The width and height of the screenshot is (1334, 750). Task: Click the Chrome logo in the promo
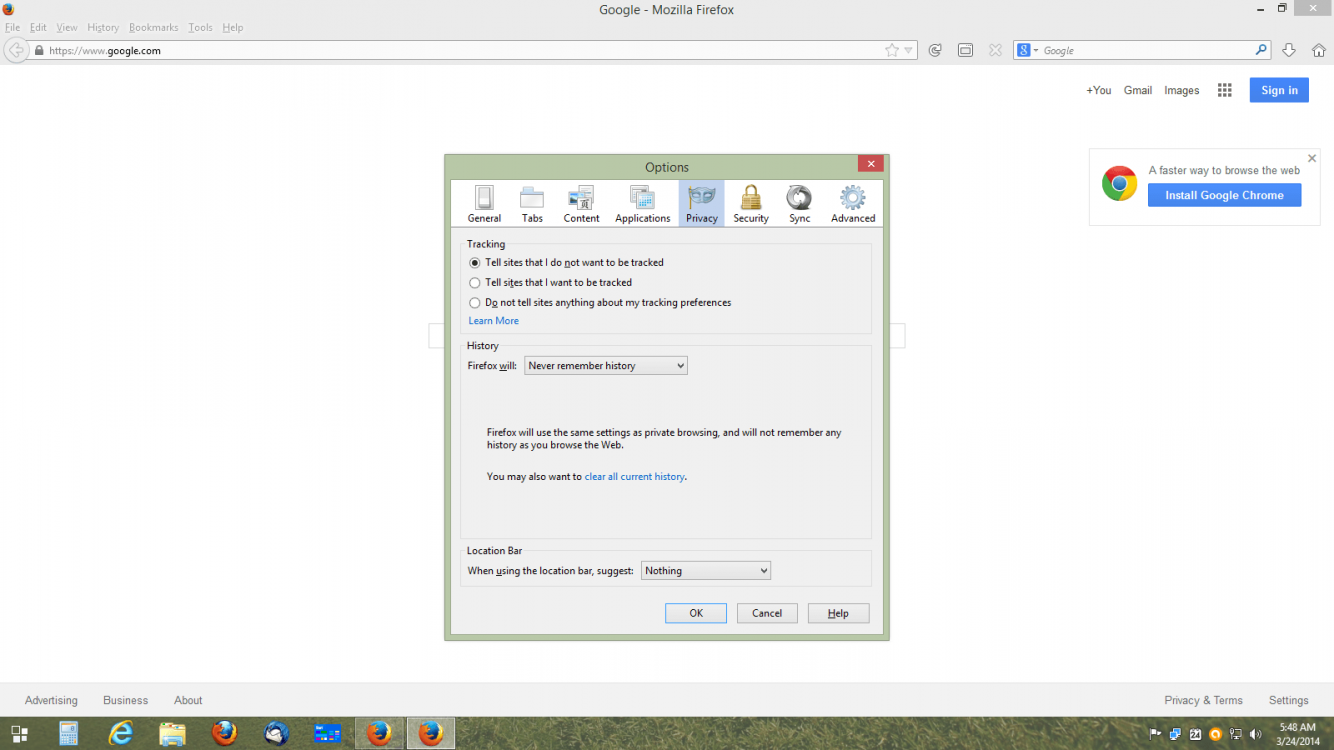[x=1119, y=184]
